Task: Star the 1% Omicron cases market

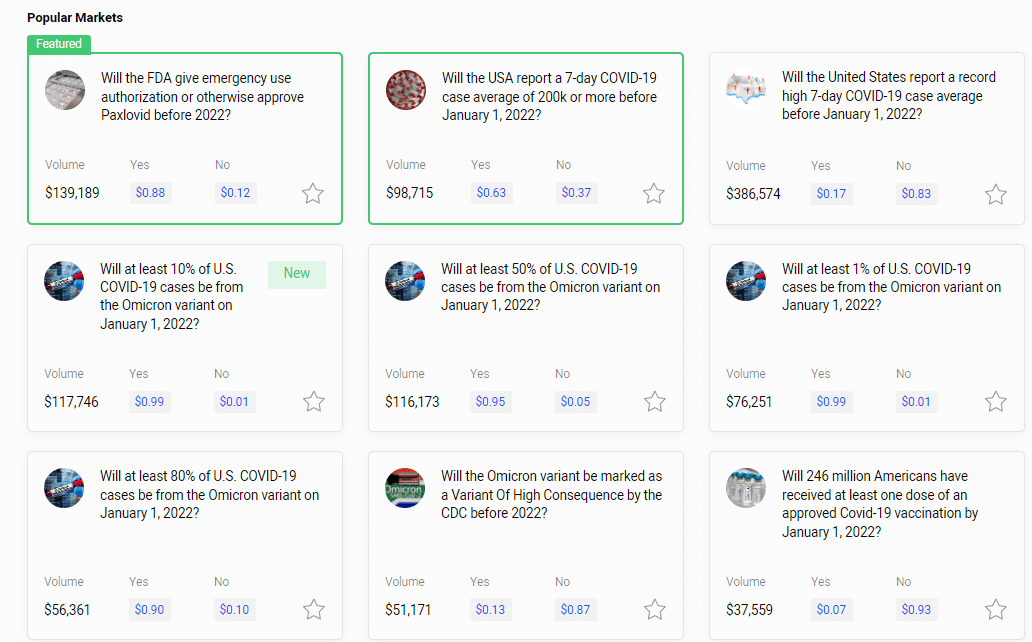Action: tap(995, 402)
